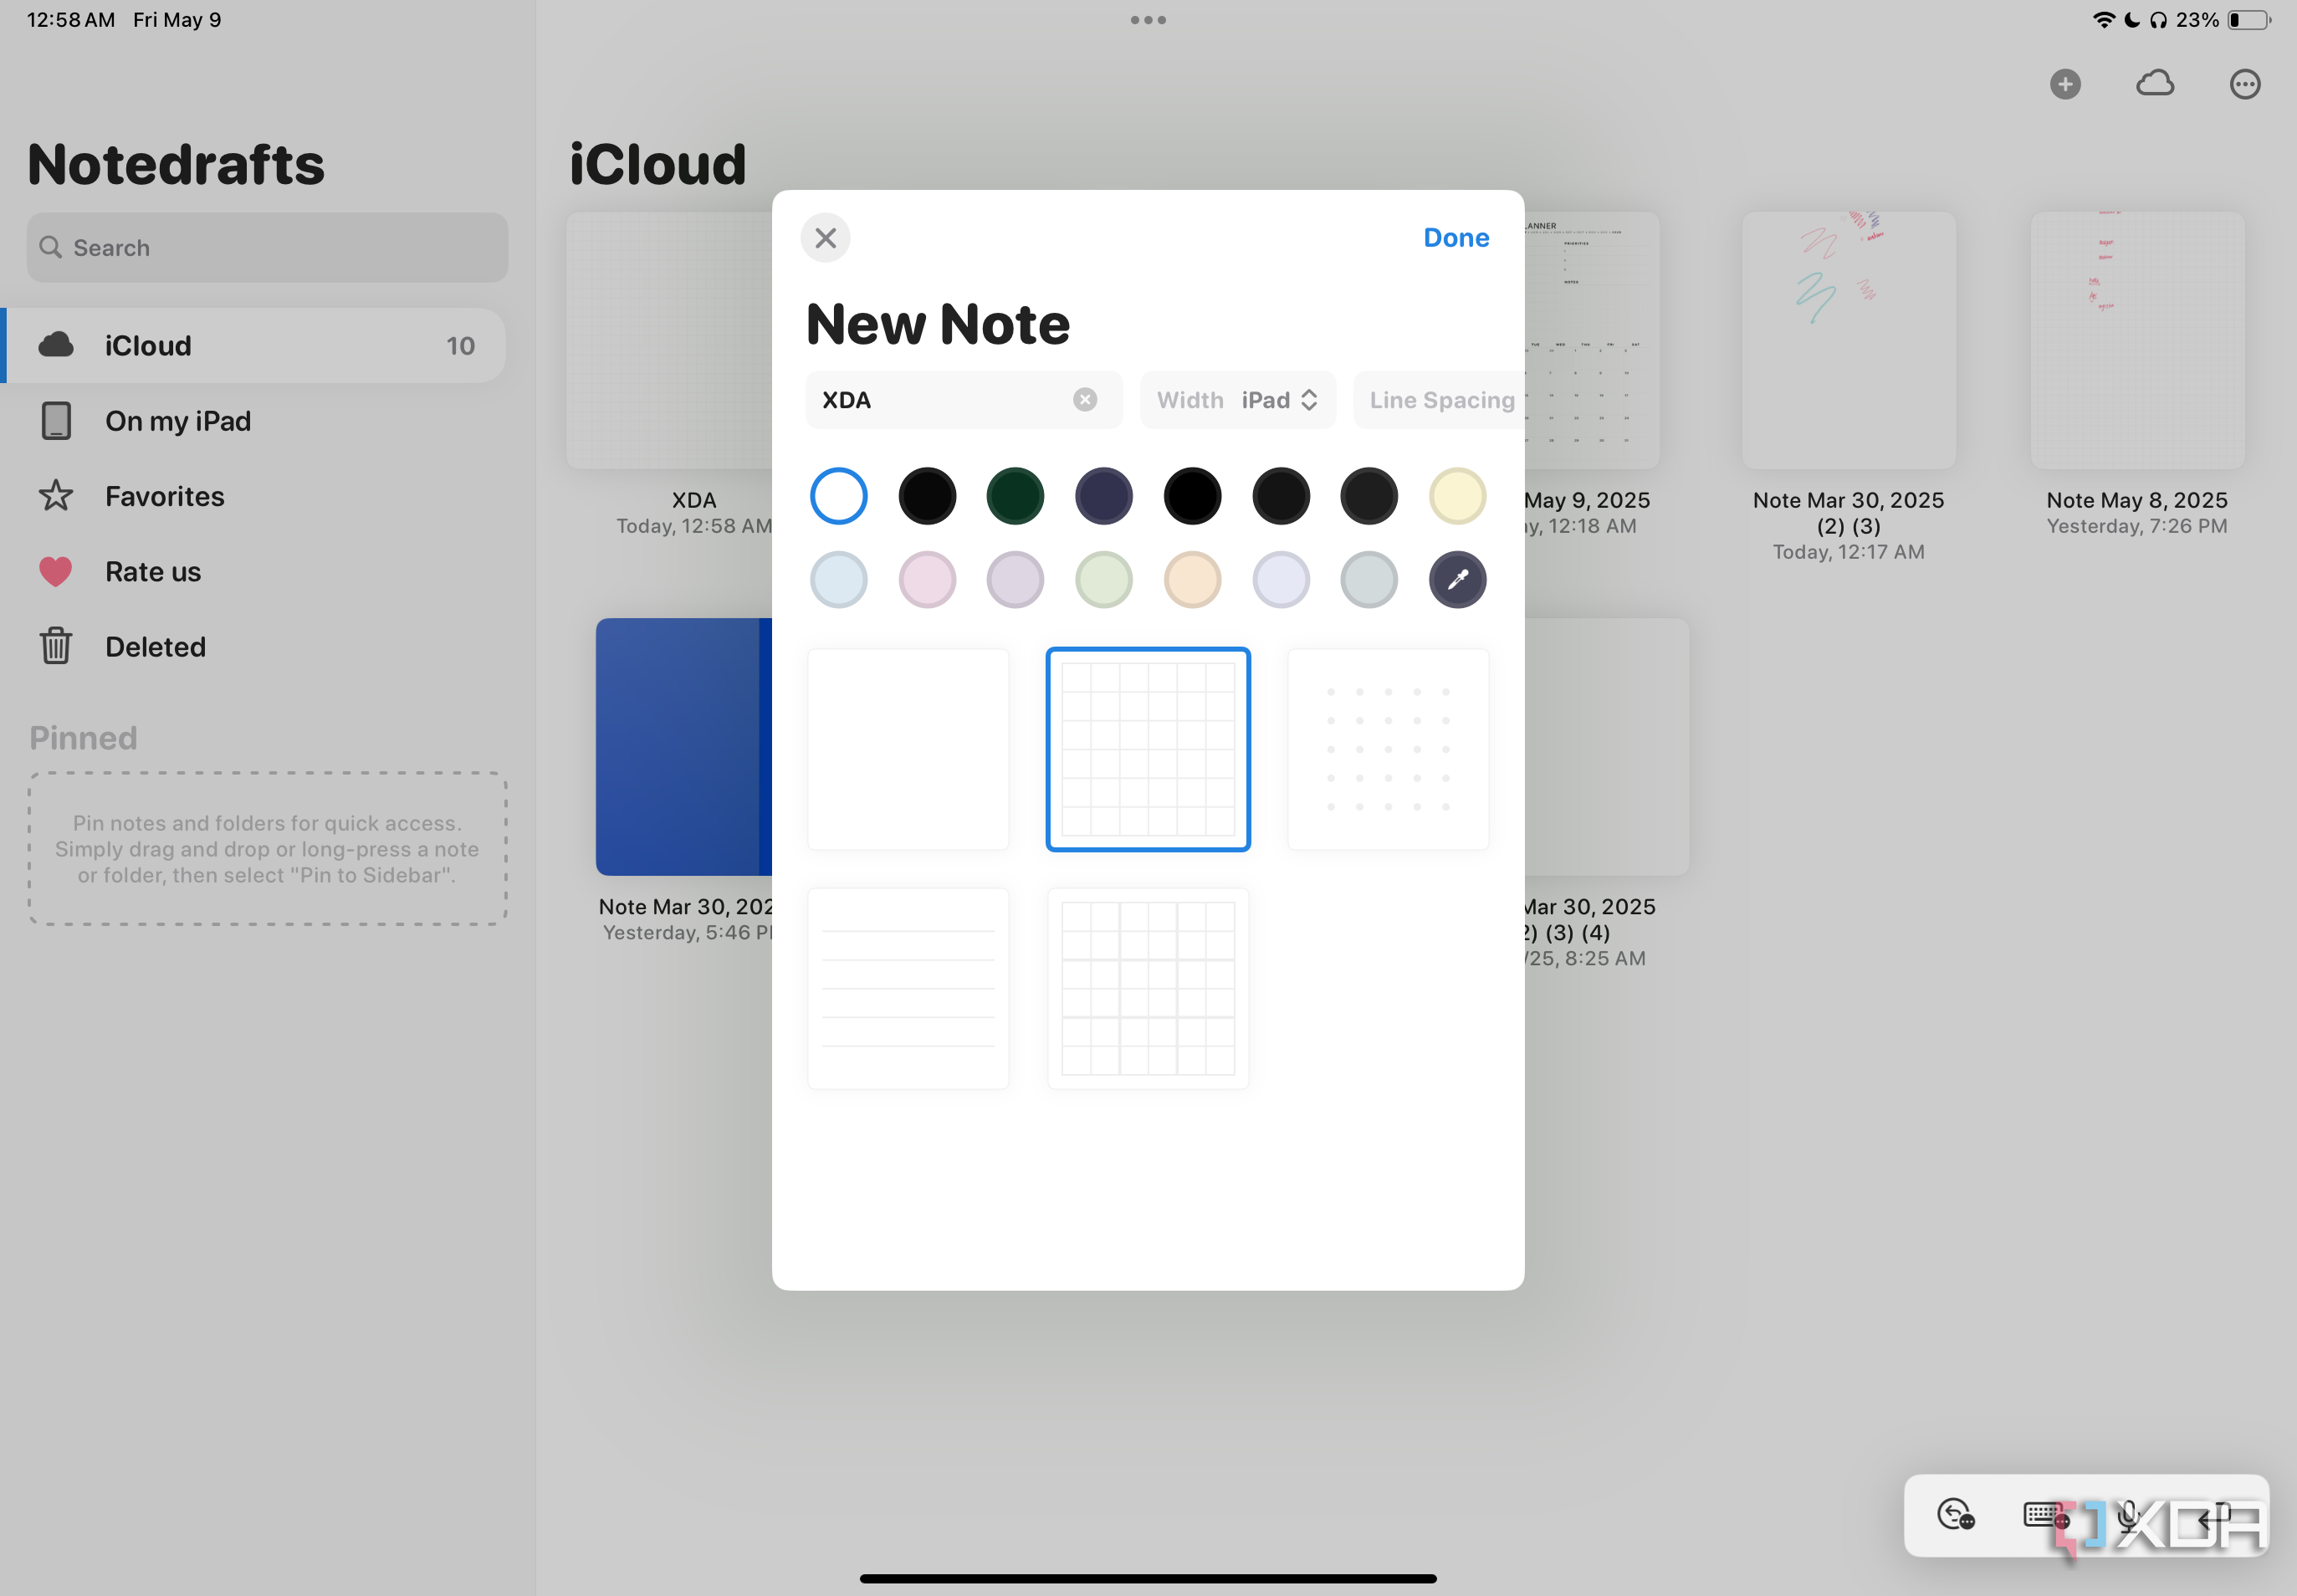The height and width of the screenshot is (1596, 2297).
Task: Tap the scribble undo icon in floating bar
Action: click(x=1956, y=1516)
